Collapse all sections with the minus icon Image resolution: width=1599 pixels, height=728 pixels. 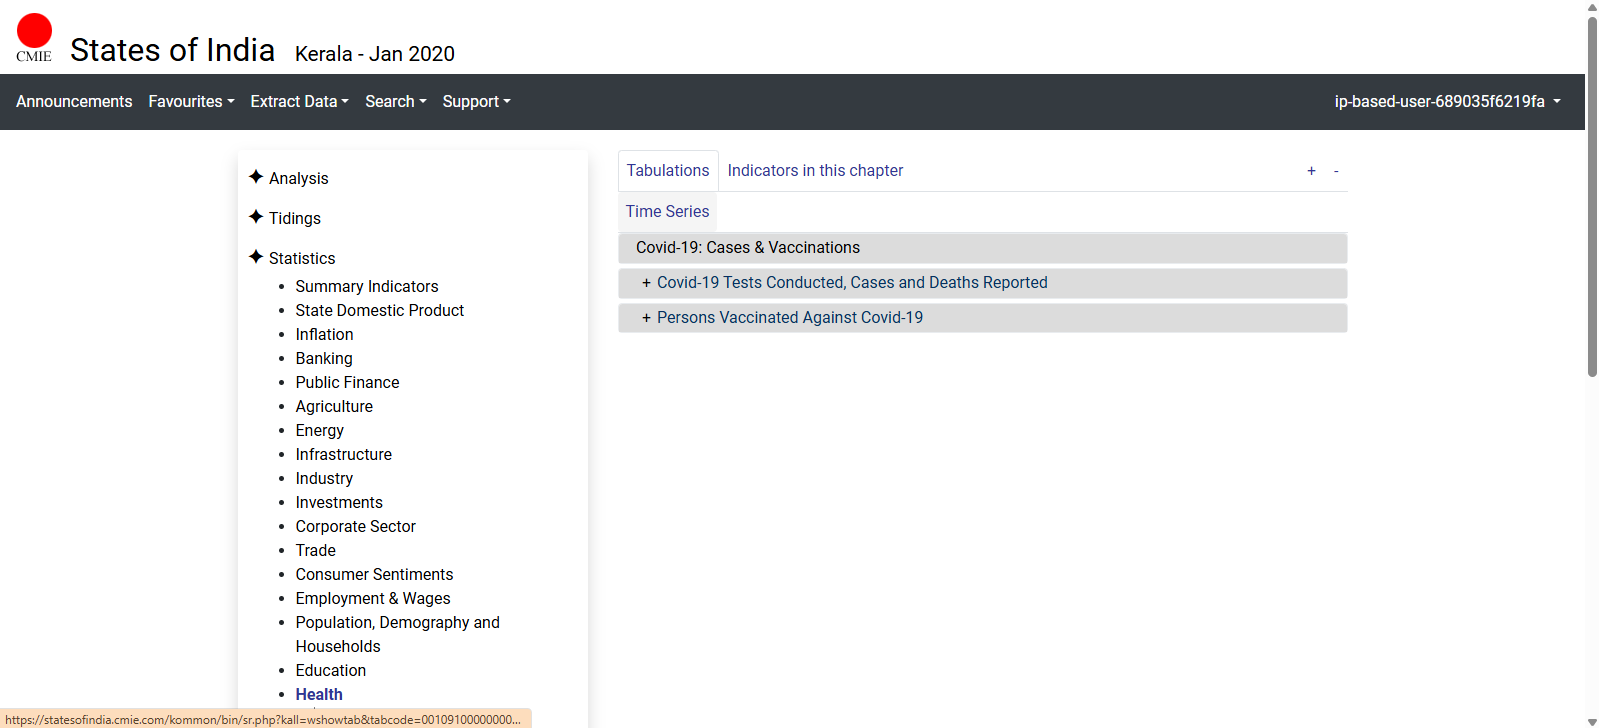(x=1336, y=171)
